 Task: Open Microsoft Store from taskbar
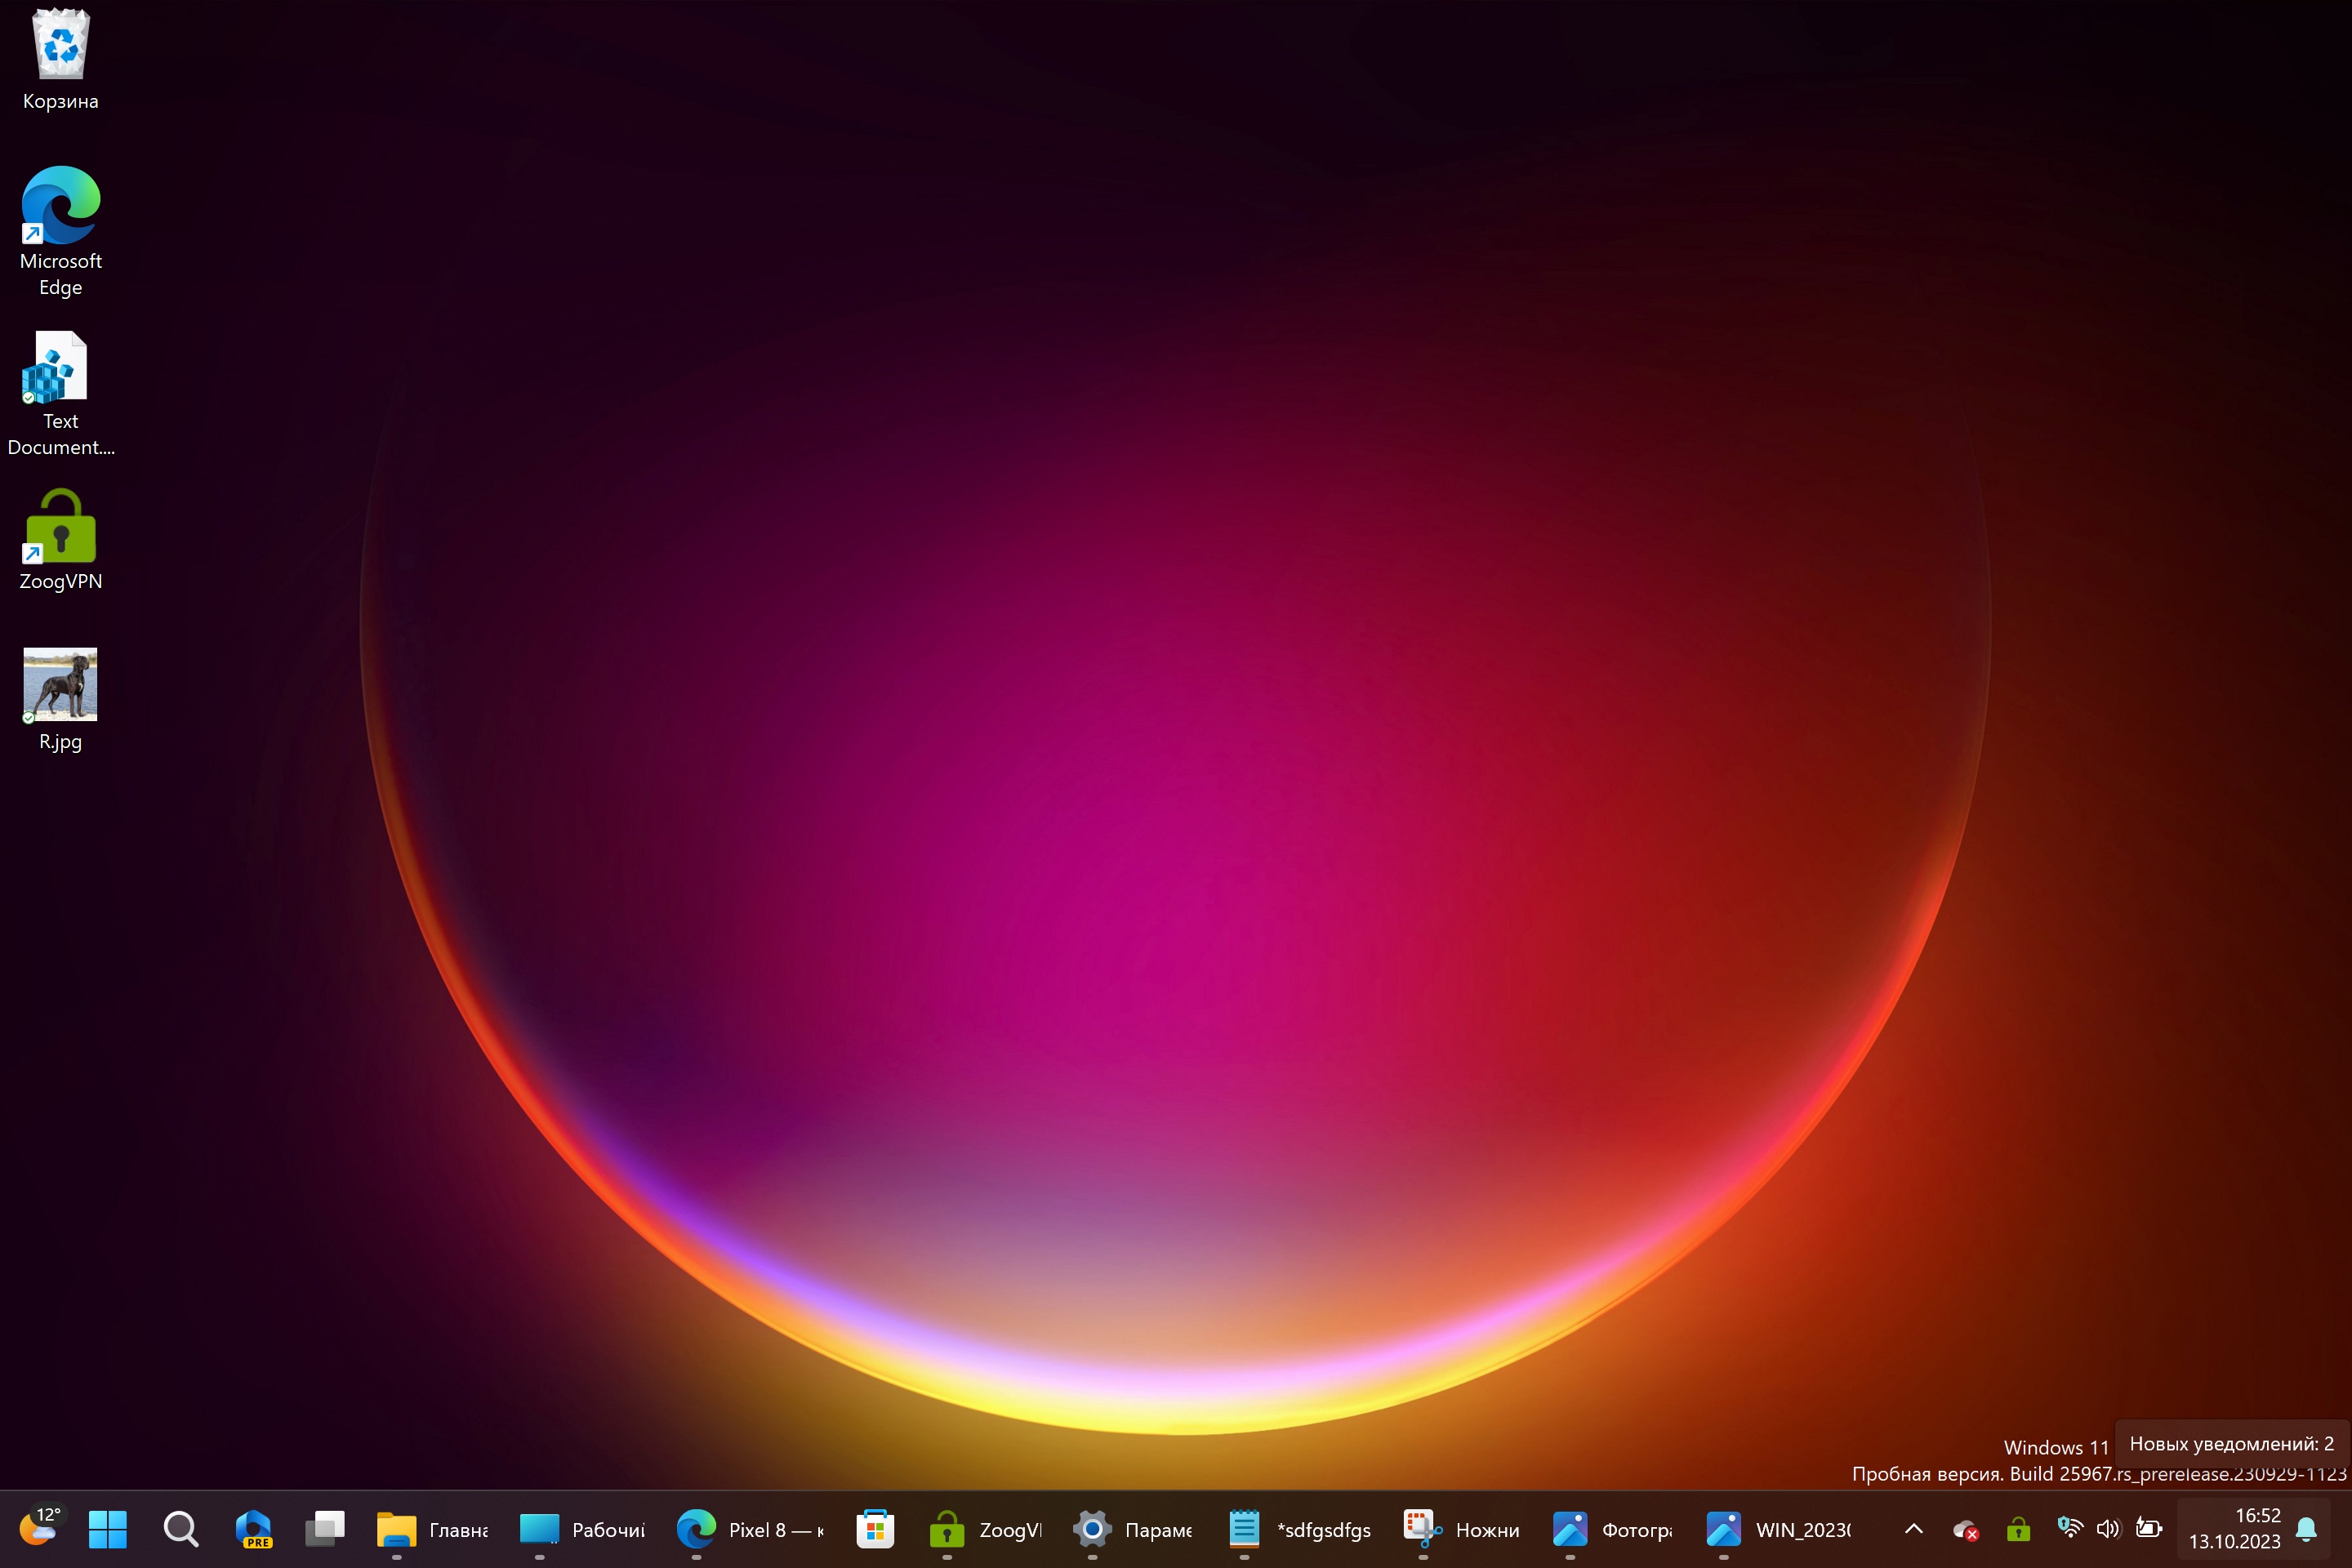pyautogui.click(x=875, y=1529)
